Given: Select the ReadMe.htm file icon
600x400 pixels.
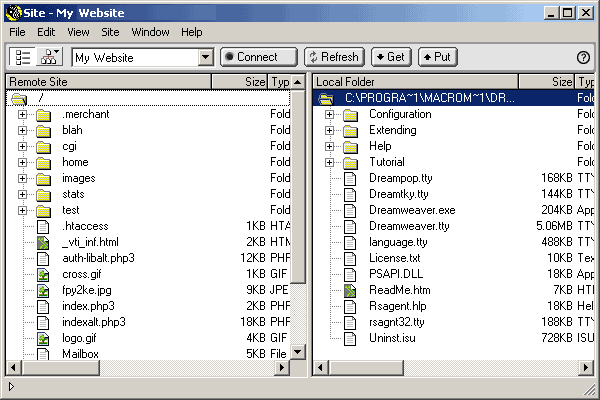Looking at the screenshot, I should [349, 290].
